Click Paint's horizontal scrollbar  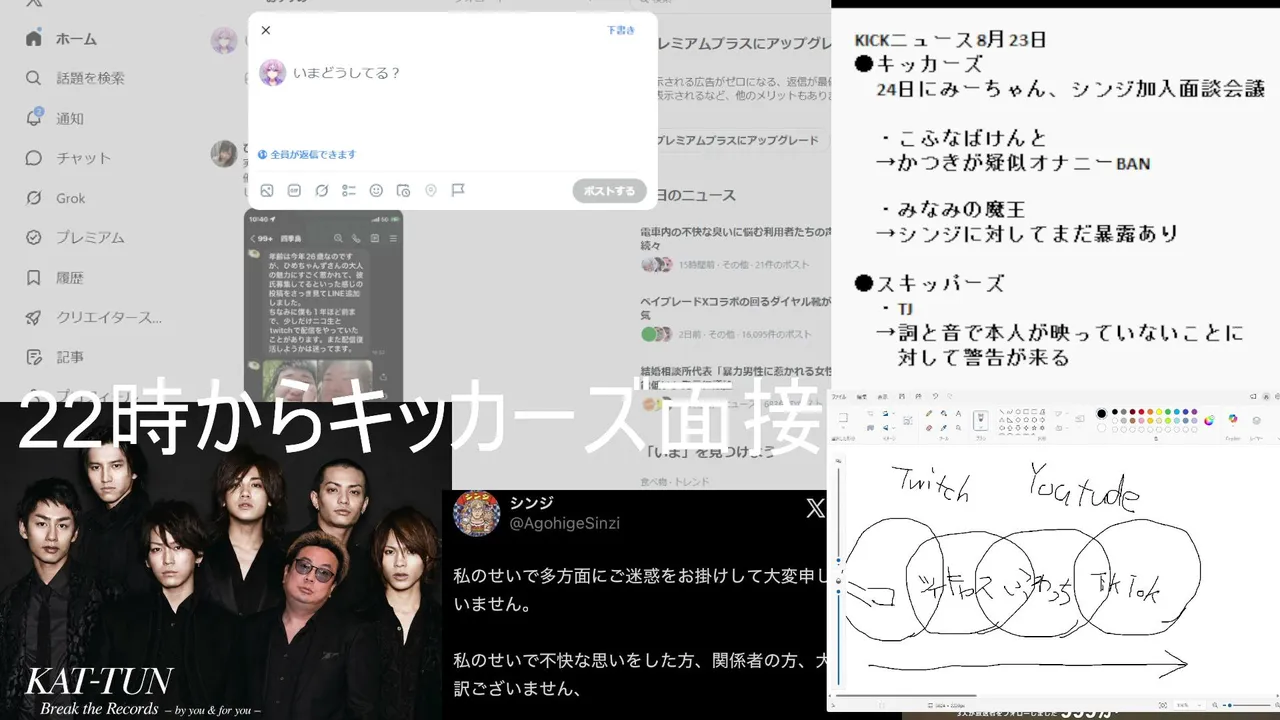906,695
